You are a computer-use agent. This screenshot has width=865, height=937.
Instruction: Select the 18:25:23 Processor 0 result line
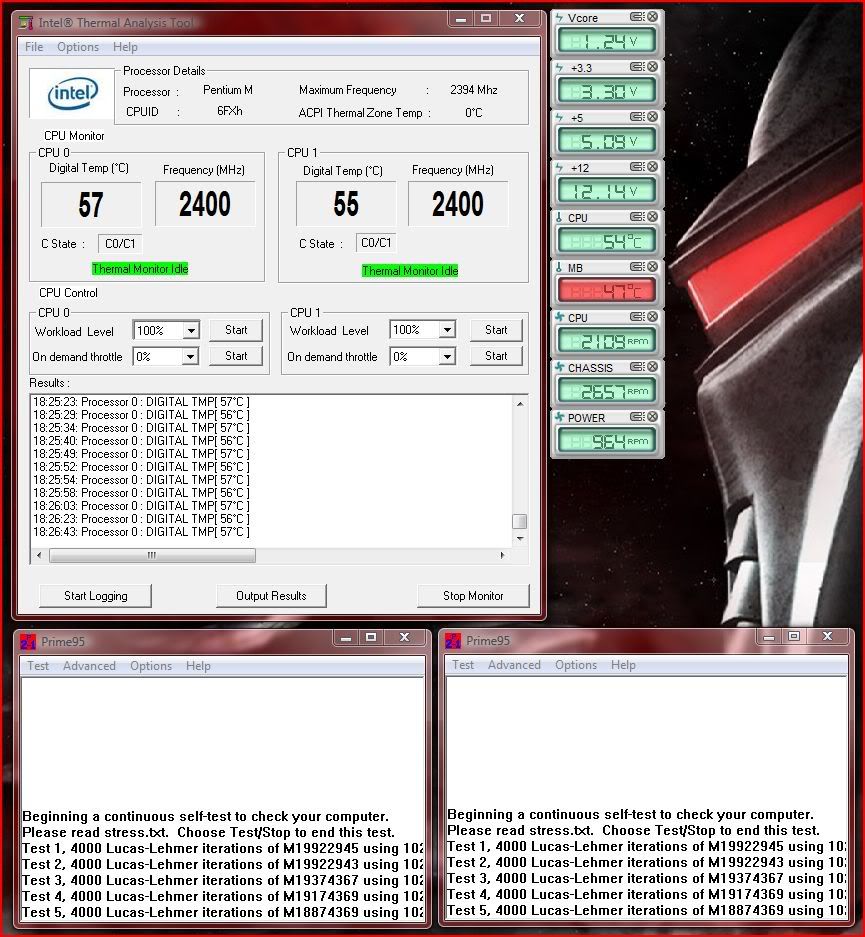(x=141, y=402)
